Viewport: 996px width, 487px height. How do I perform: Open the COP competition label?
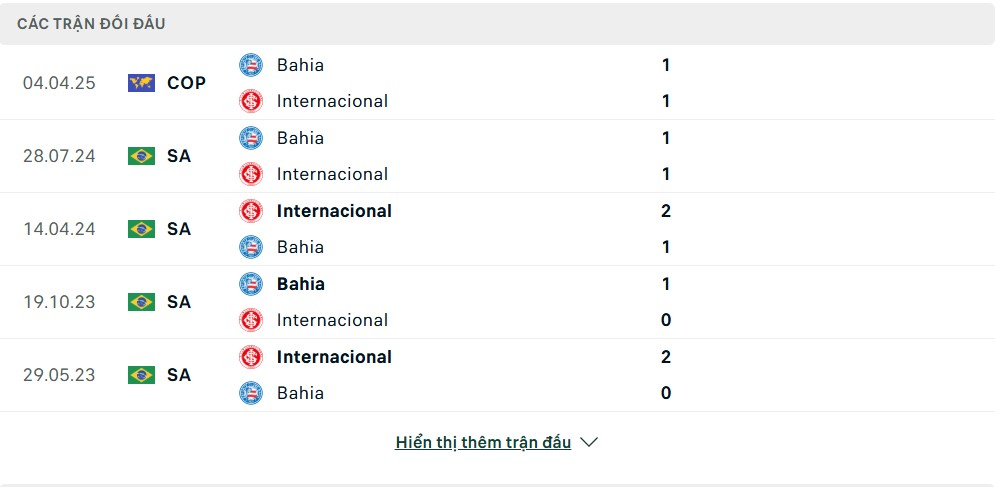click(x=186, y=83)
